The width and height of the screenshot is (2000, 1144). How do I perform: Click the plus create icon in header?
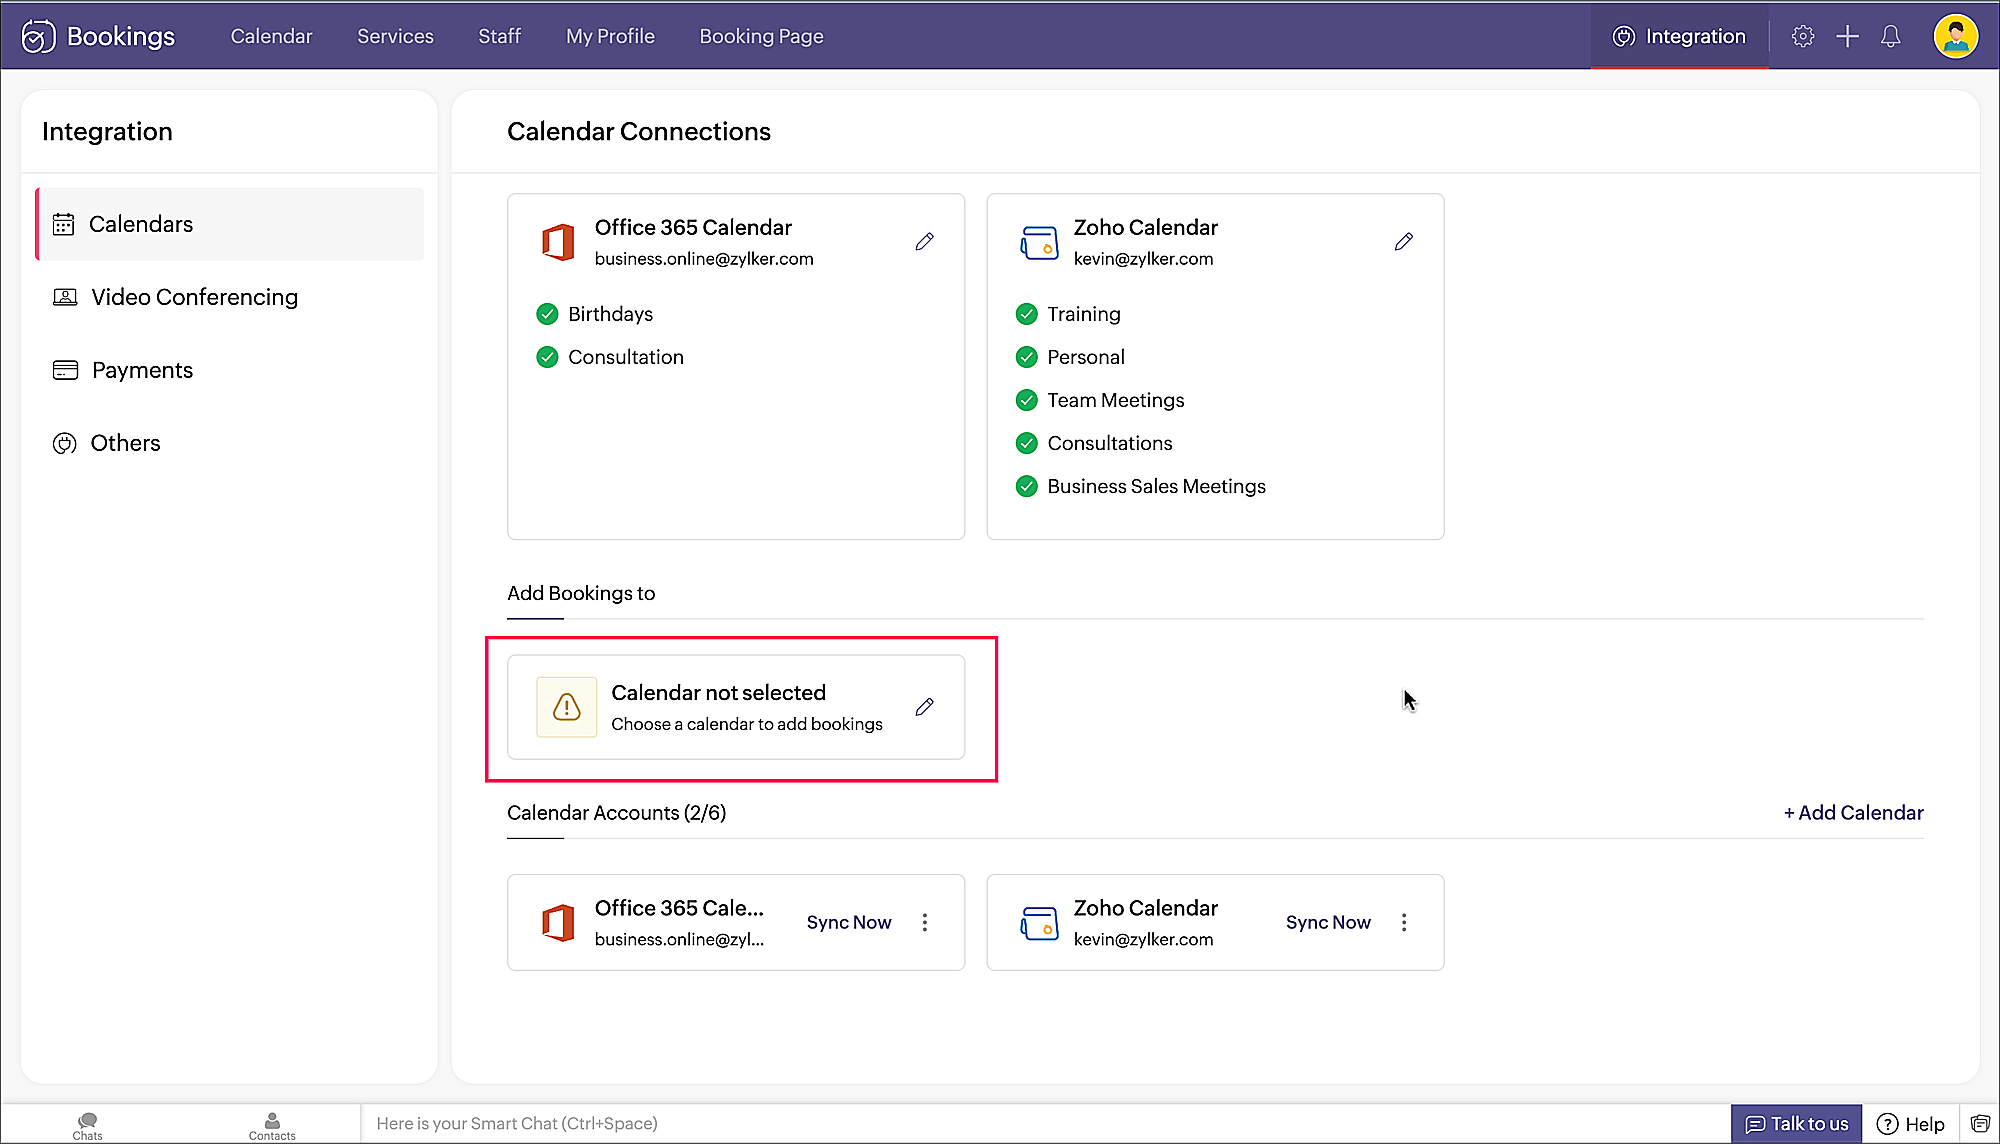click(x=1847, y=36)
